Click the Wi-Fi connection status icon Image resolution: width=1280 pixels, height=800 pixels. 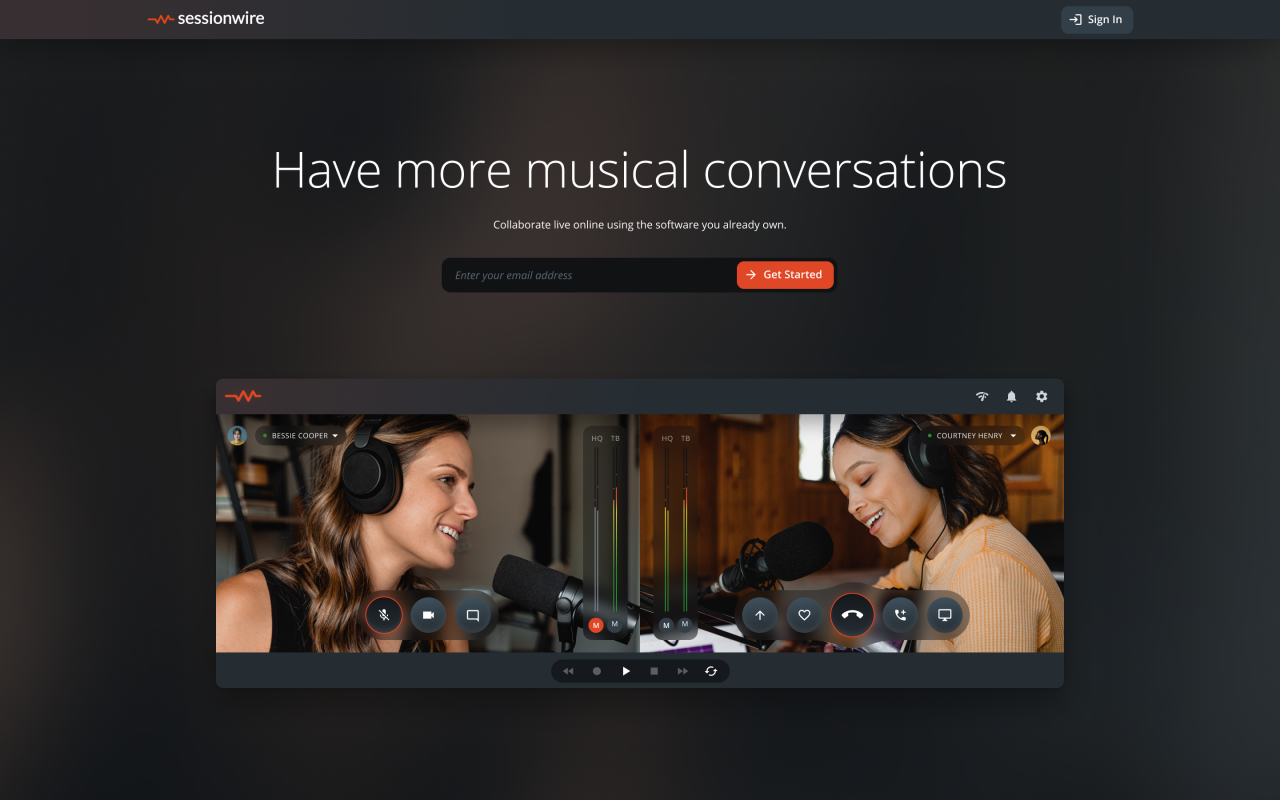pyautogui.click(x=982, y=397)
